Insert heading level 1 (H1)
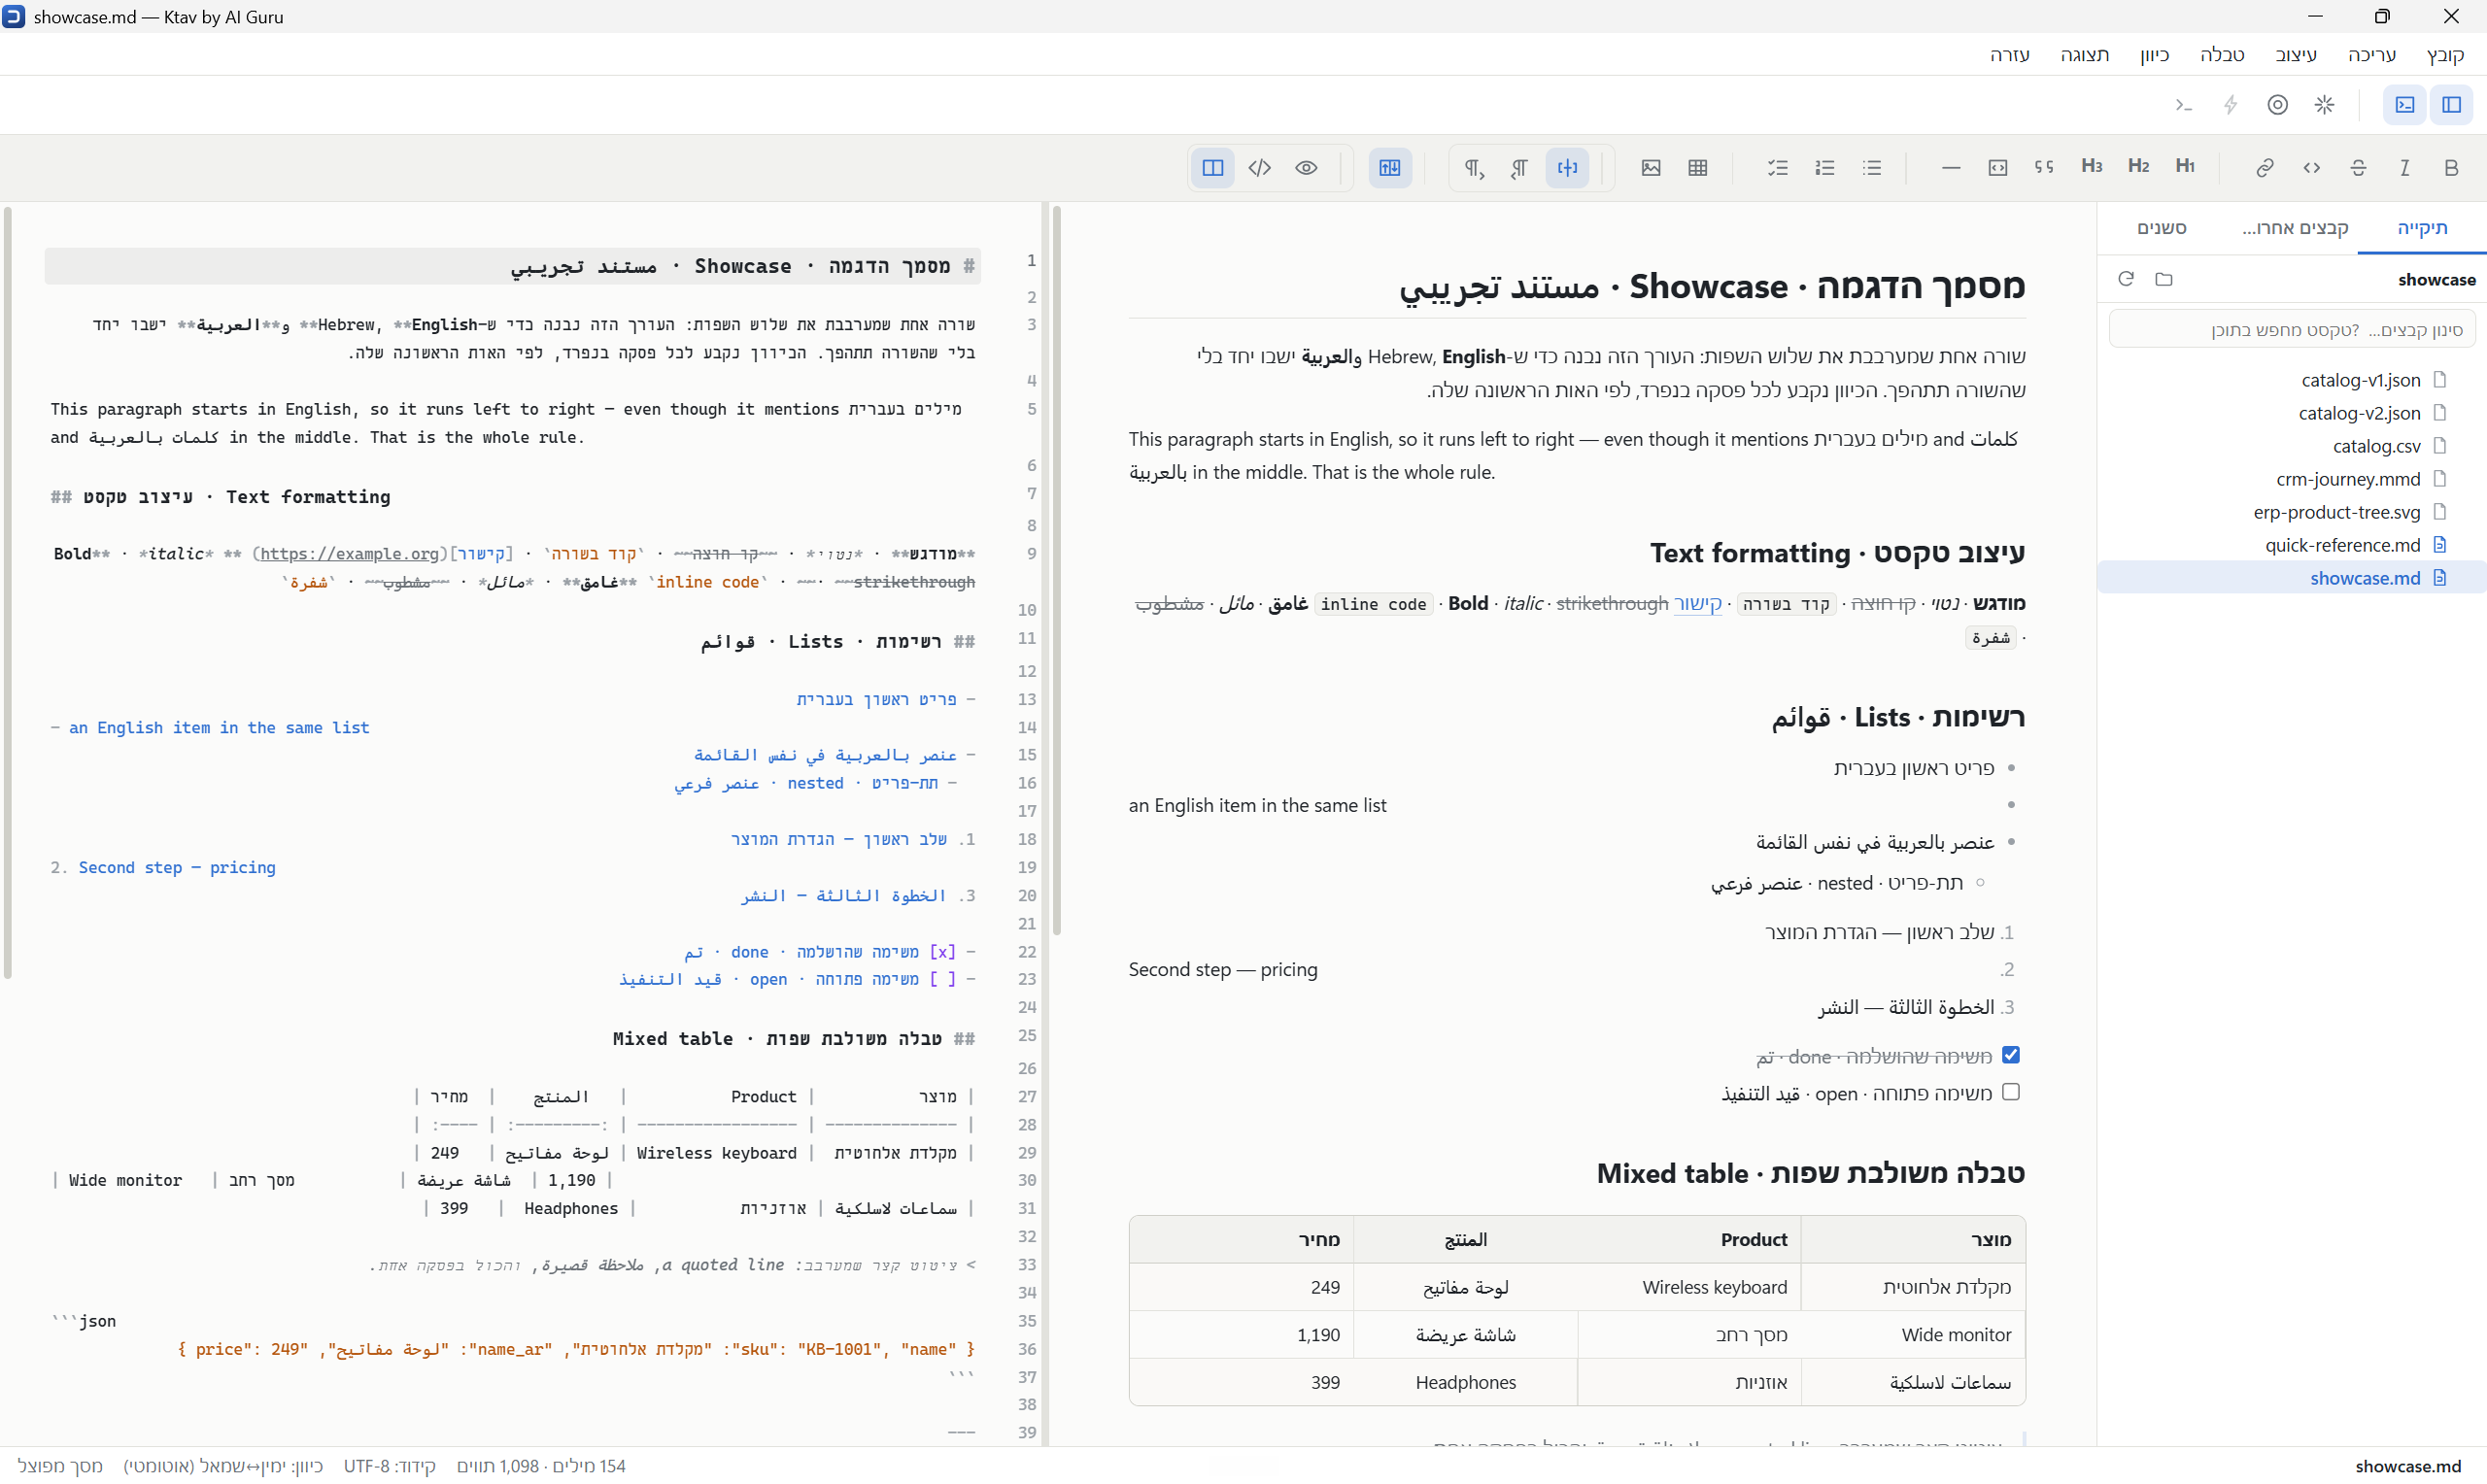 [2185, 166]
